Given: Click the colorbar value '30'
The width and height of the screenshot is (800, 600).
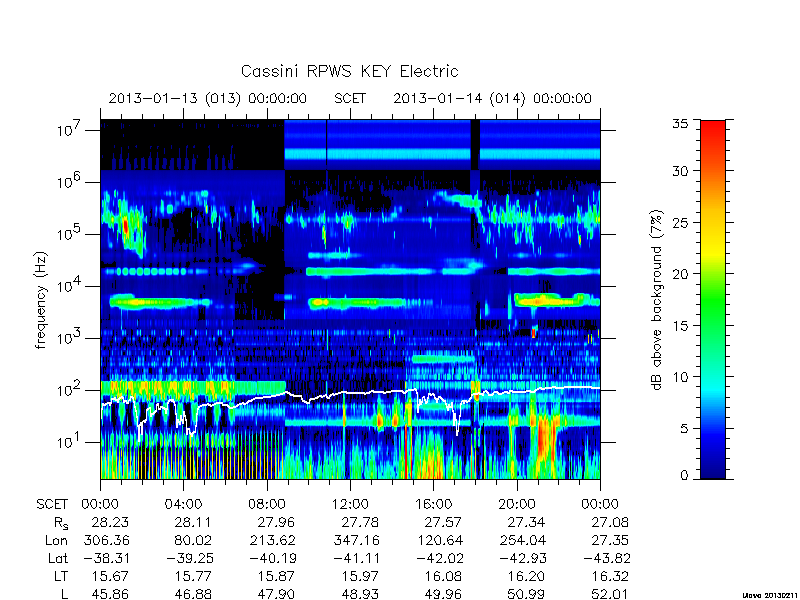Looking at the screenshot, I should pos(680,171).
